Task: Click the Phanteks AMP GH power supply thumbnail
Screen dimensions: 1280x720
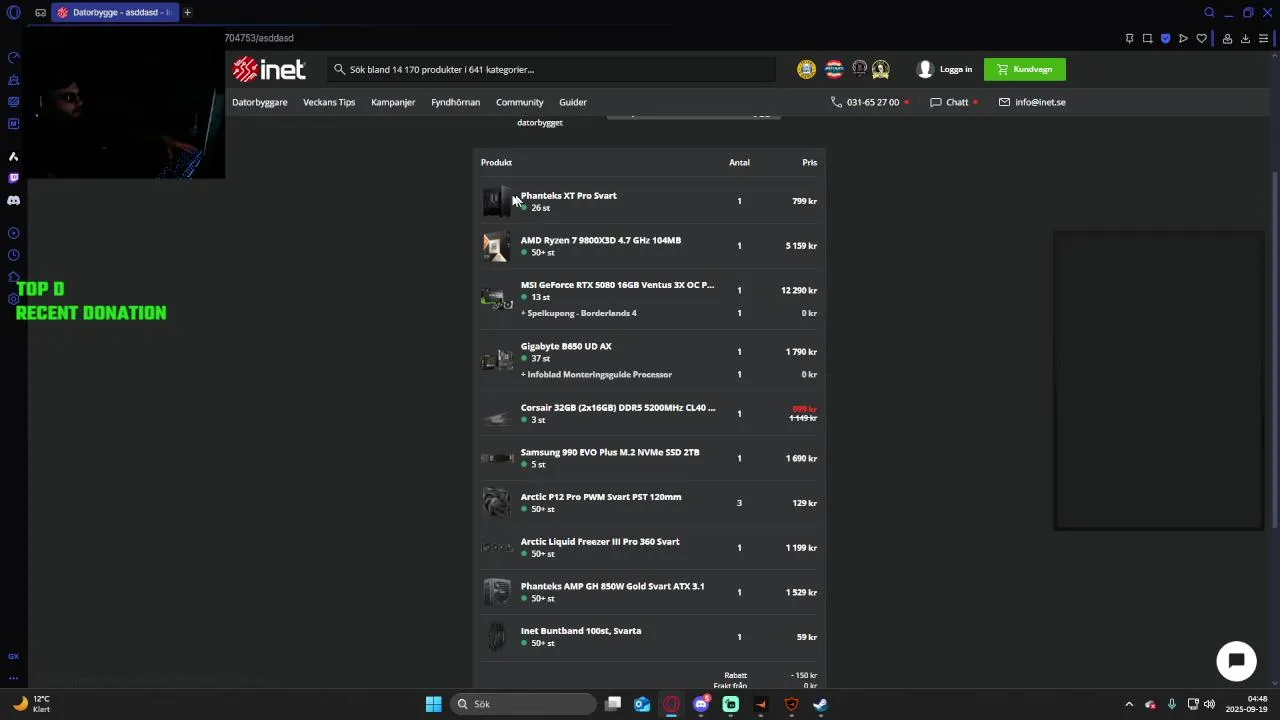Action: coord(496,592)
